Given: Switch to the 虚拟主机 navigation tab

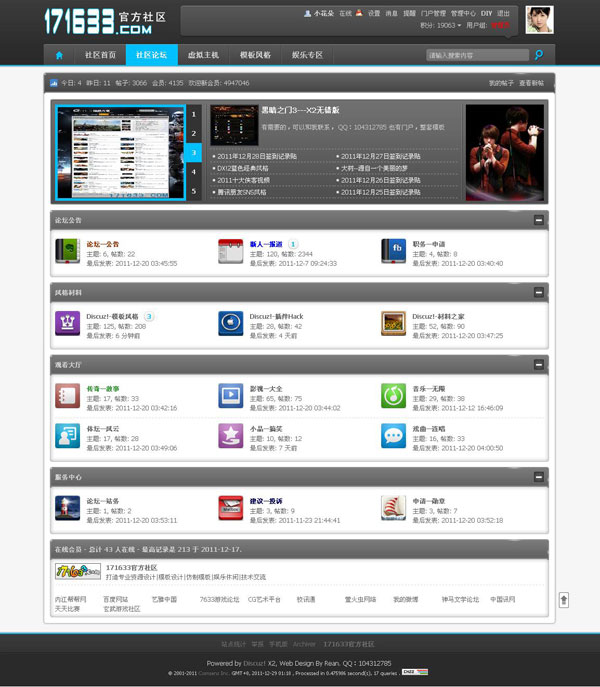Looking at the screenshot, I should click(x=203, y=55).
